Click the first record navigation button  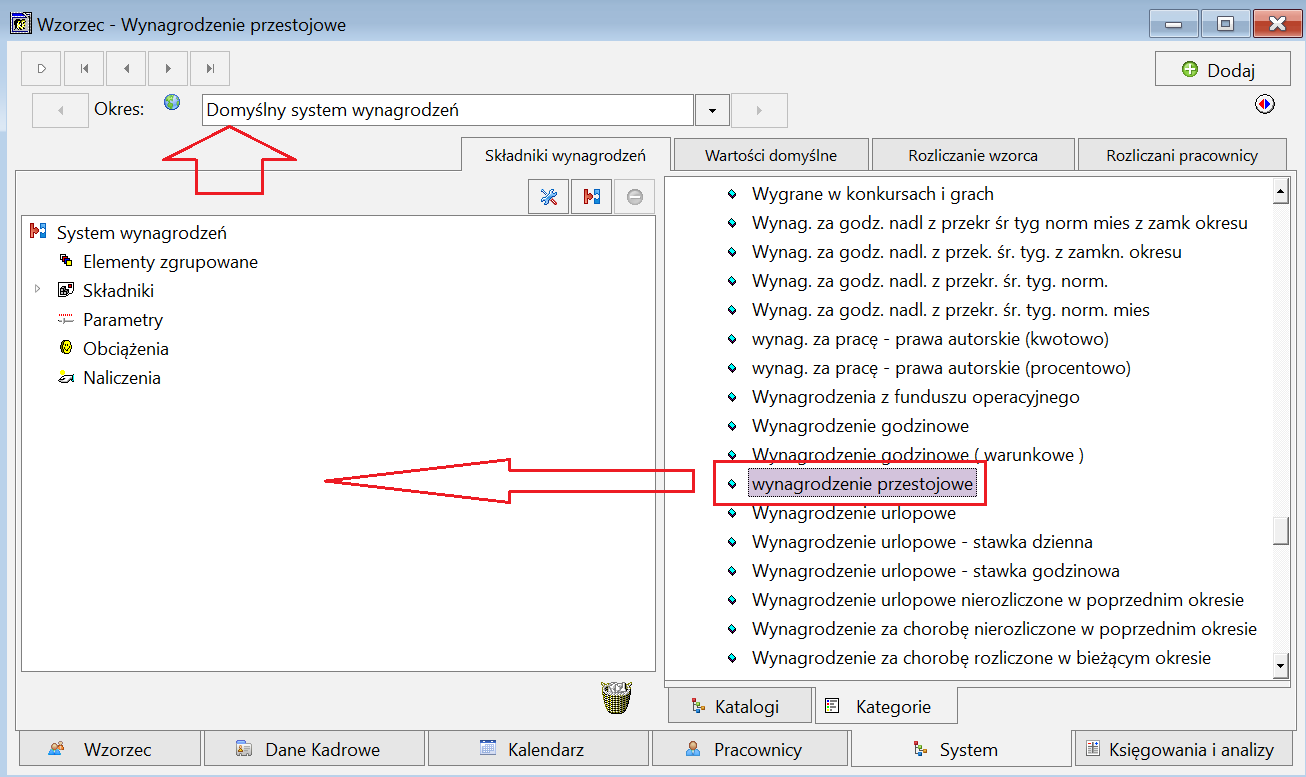pyautogui.click(x=84, y=68)
